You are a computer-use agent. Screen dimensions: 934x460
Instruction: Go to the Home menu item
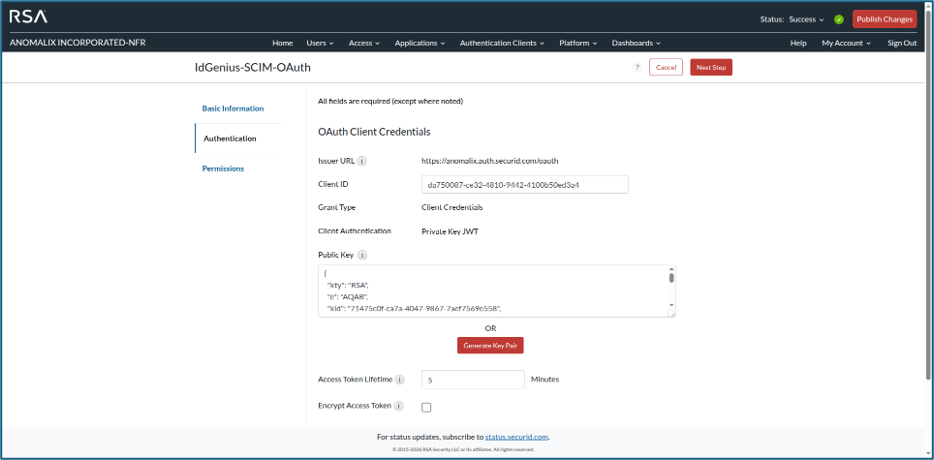pos(282,43)
